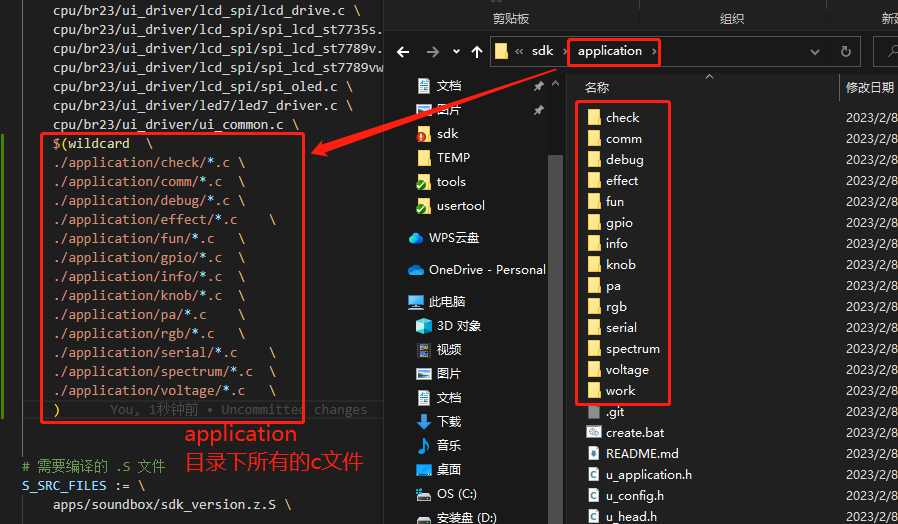The width and height of the screenshot is (898, 524).
Task: Open the tools quick access folder
Action: [441, 182]
